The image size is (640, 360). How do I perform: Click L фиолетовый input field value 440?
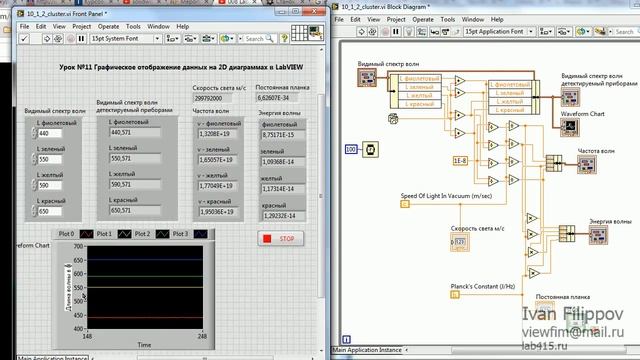pyautogui.click(x=50, y=133)
